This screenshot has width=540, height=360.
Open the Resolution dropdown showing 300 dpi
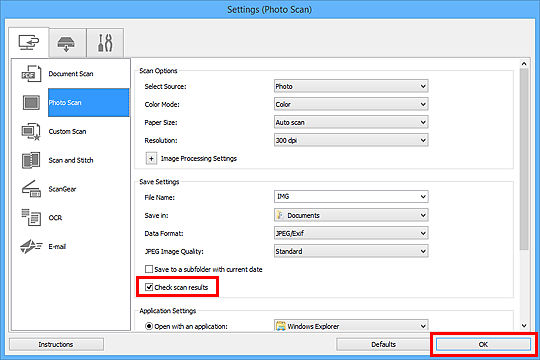351,140
